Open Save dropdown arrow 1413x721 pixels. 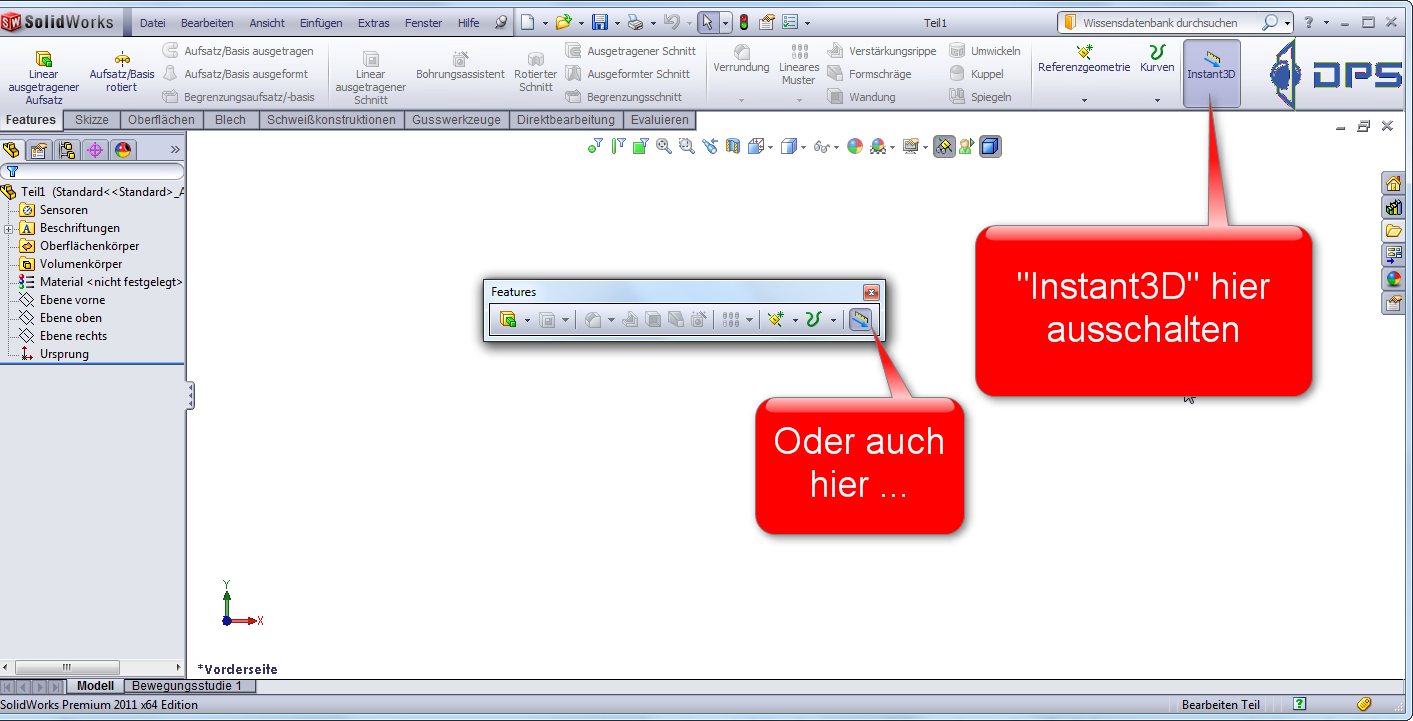point(617,23)
